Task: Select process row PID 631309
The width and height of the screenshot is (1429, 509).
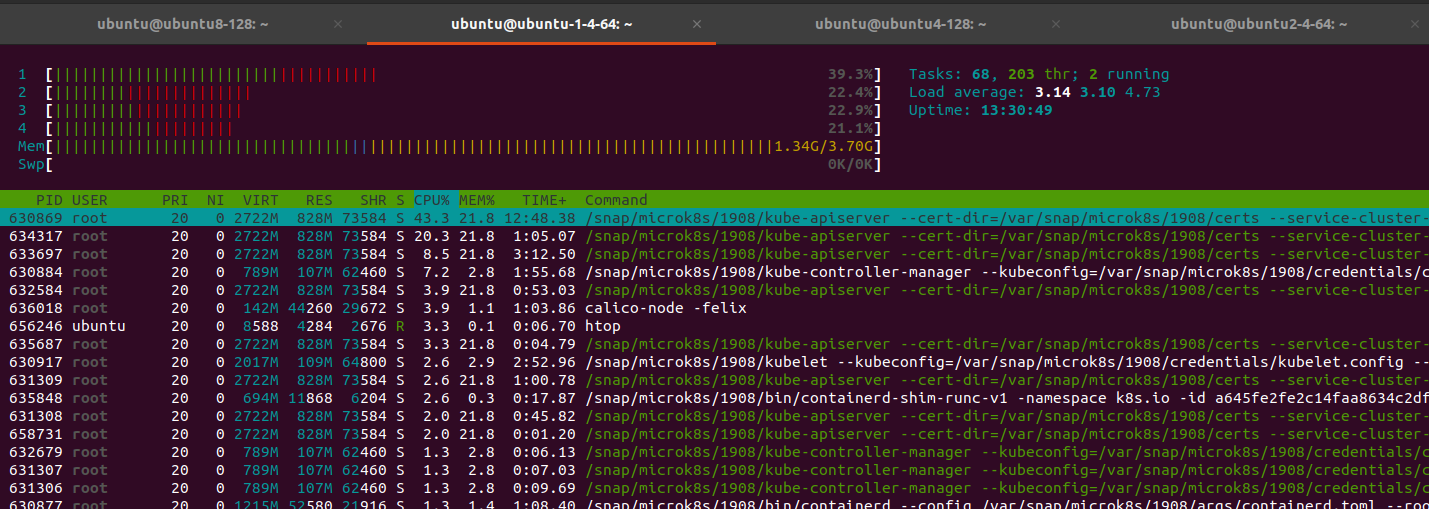Action: 714,380
